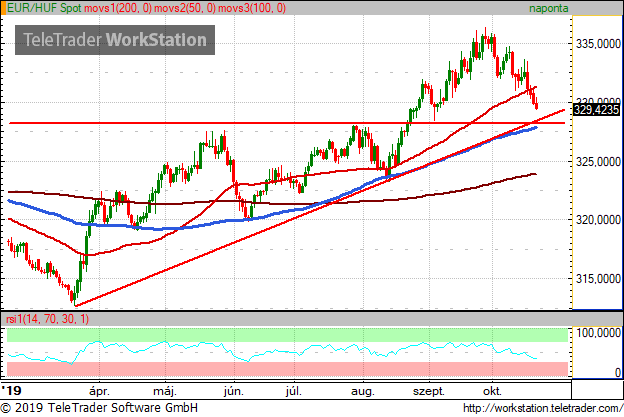Click the 320,0000 price axis label
The width and height of the screenshot is (624, 417).
coord(598,220)
